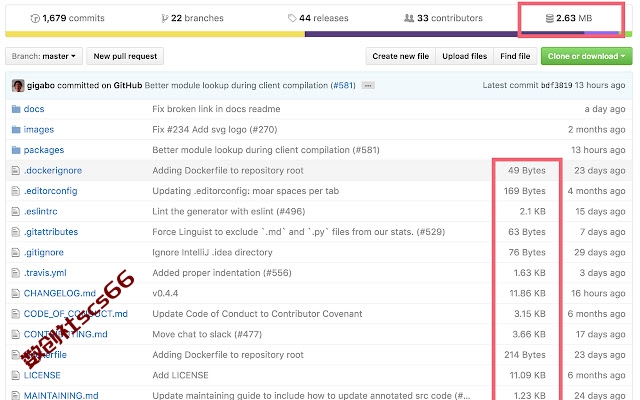Click the 'Add LICENSE' commit message
640x400 pixels.
point(180,375)
